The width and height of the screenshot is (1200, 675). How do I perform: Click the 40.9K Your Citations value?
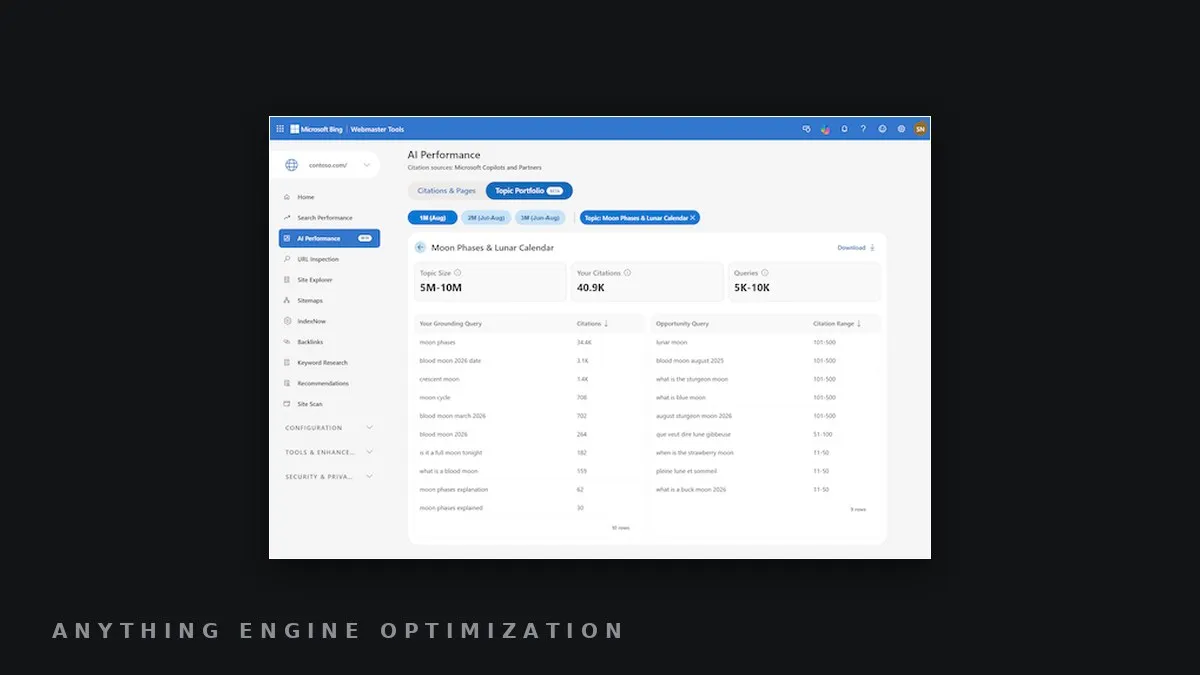[x=590, y=288]
